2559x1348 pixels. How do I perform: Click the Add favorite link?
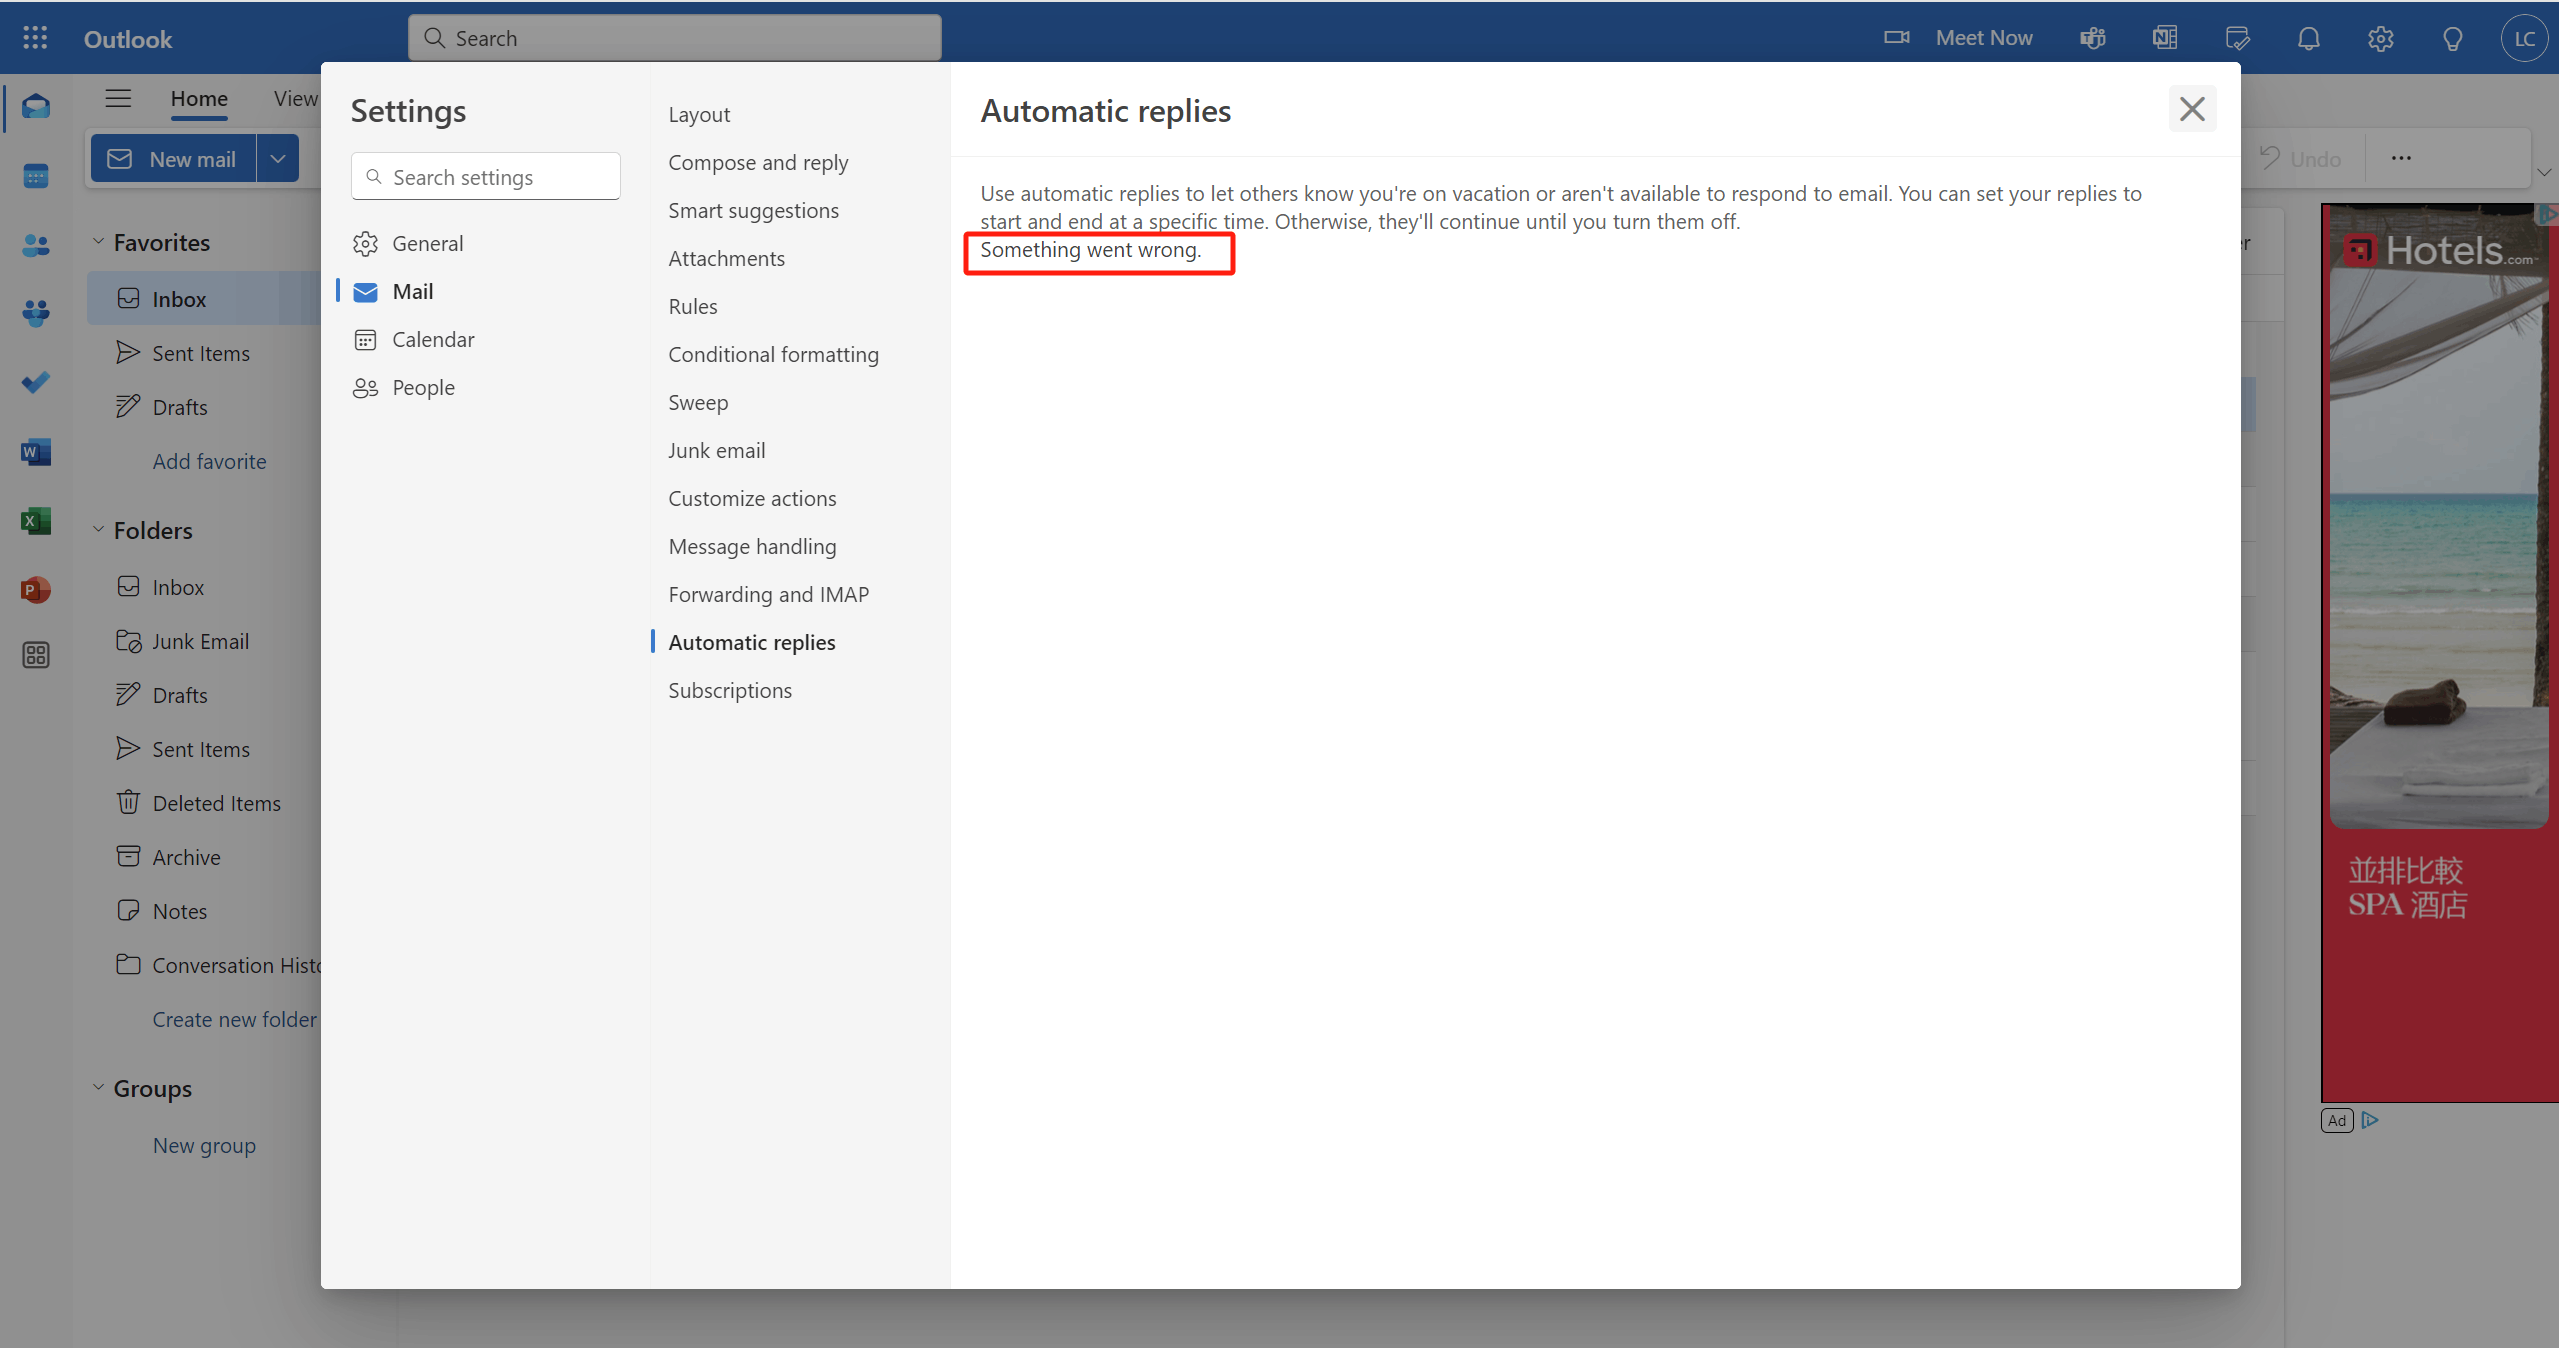tap(209, 462)
